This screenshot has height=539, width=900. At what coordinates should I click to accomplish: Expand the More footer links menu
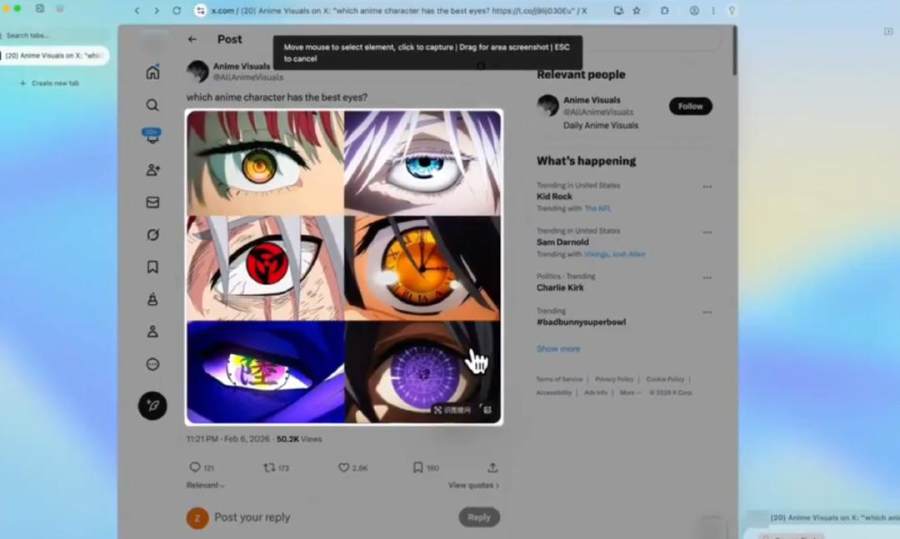628,393
